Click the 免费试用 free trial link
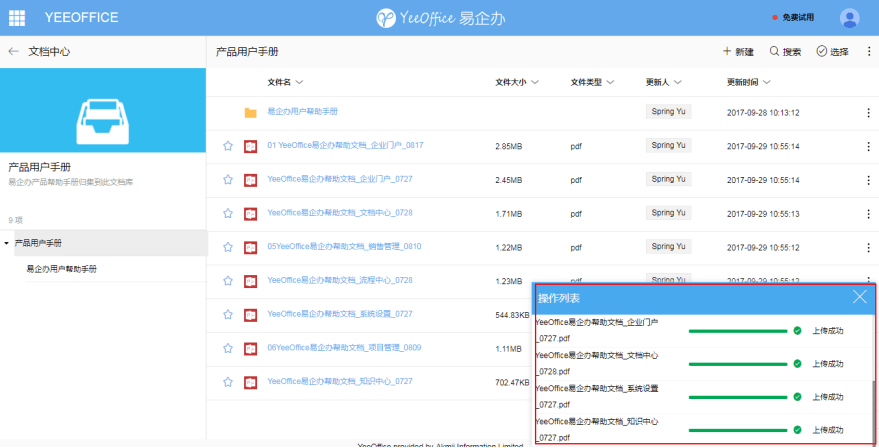Image resolution: width=879 pixels, height=448 pixels. (793, 18)
